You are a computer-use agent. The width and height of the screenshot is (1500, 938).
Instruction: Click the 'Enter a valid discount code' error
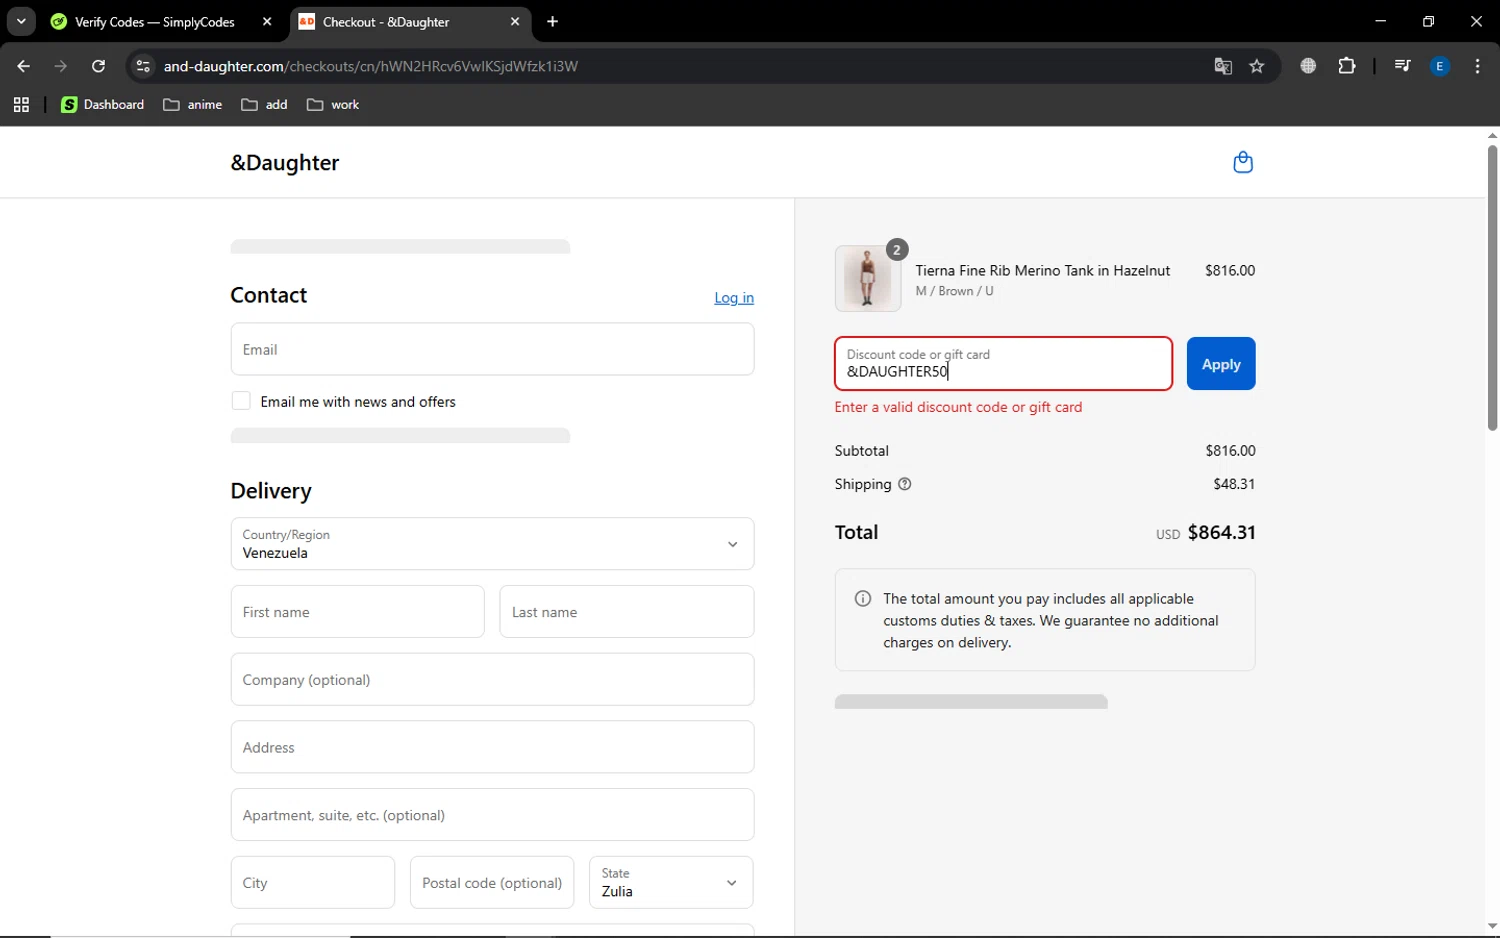(x=958, y=407)
